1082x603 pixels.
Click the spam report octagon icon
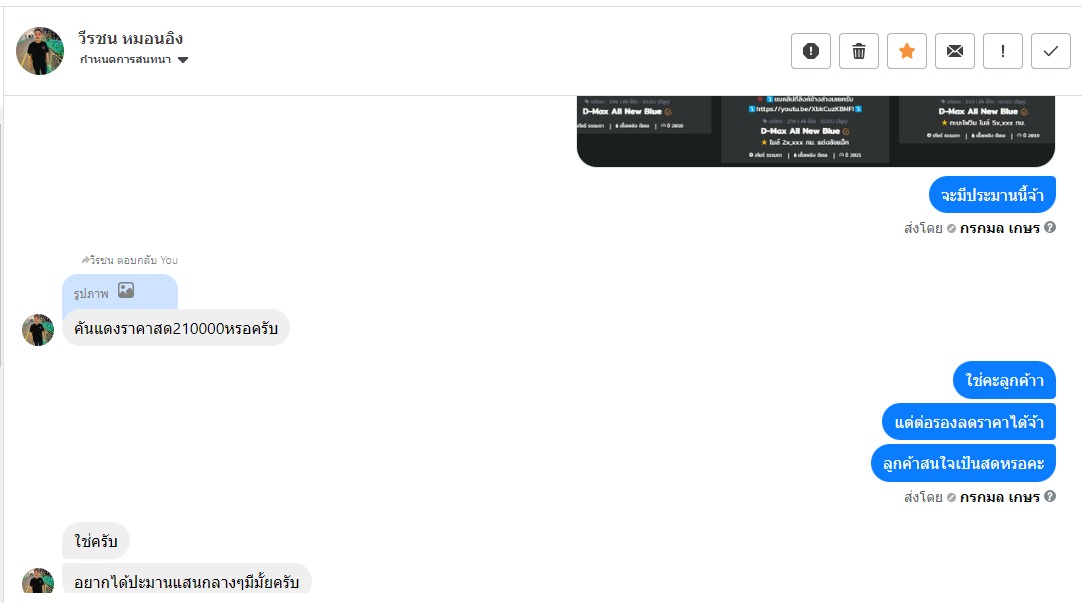(x=811, y=51)
